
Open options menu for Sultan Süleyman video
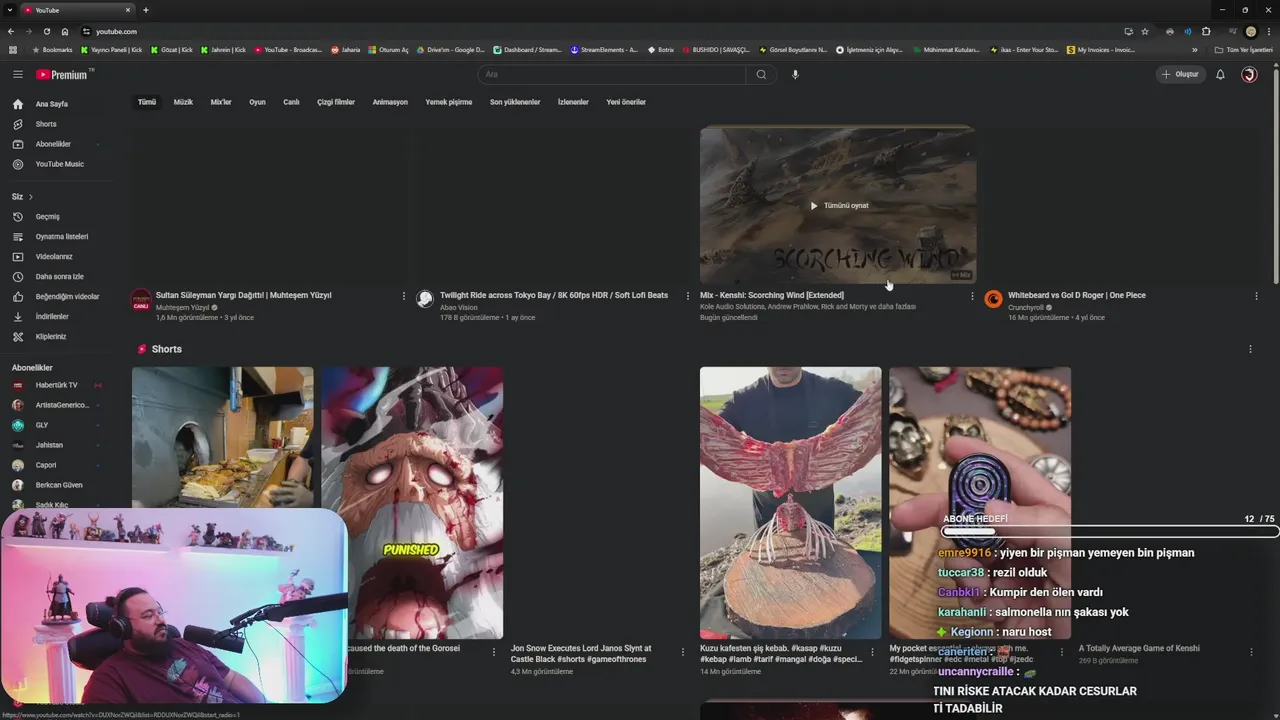(404, 296)
